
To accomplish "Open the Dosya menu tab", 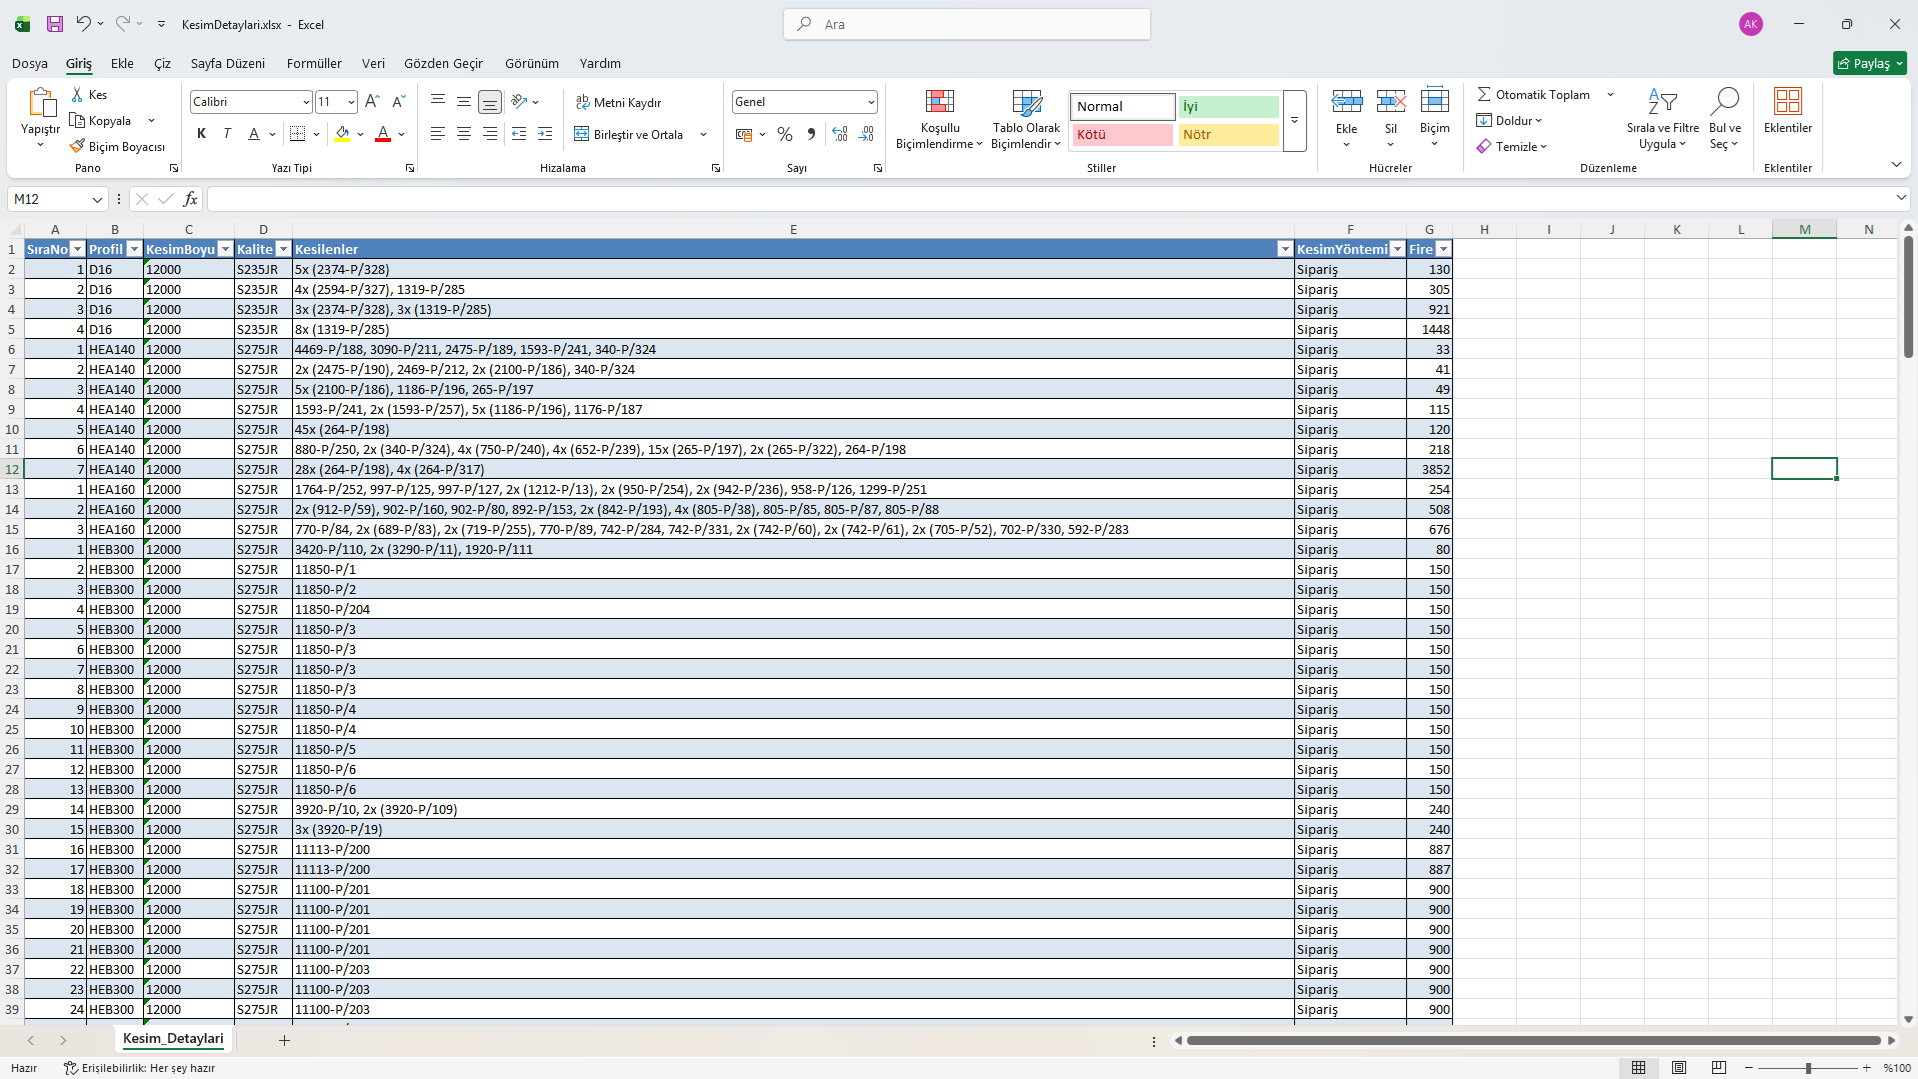I will 30,63.
